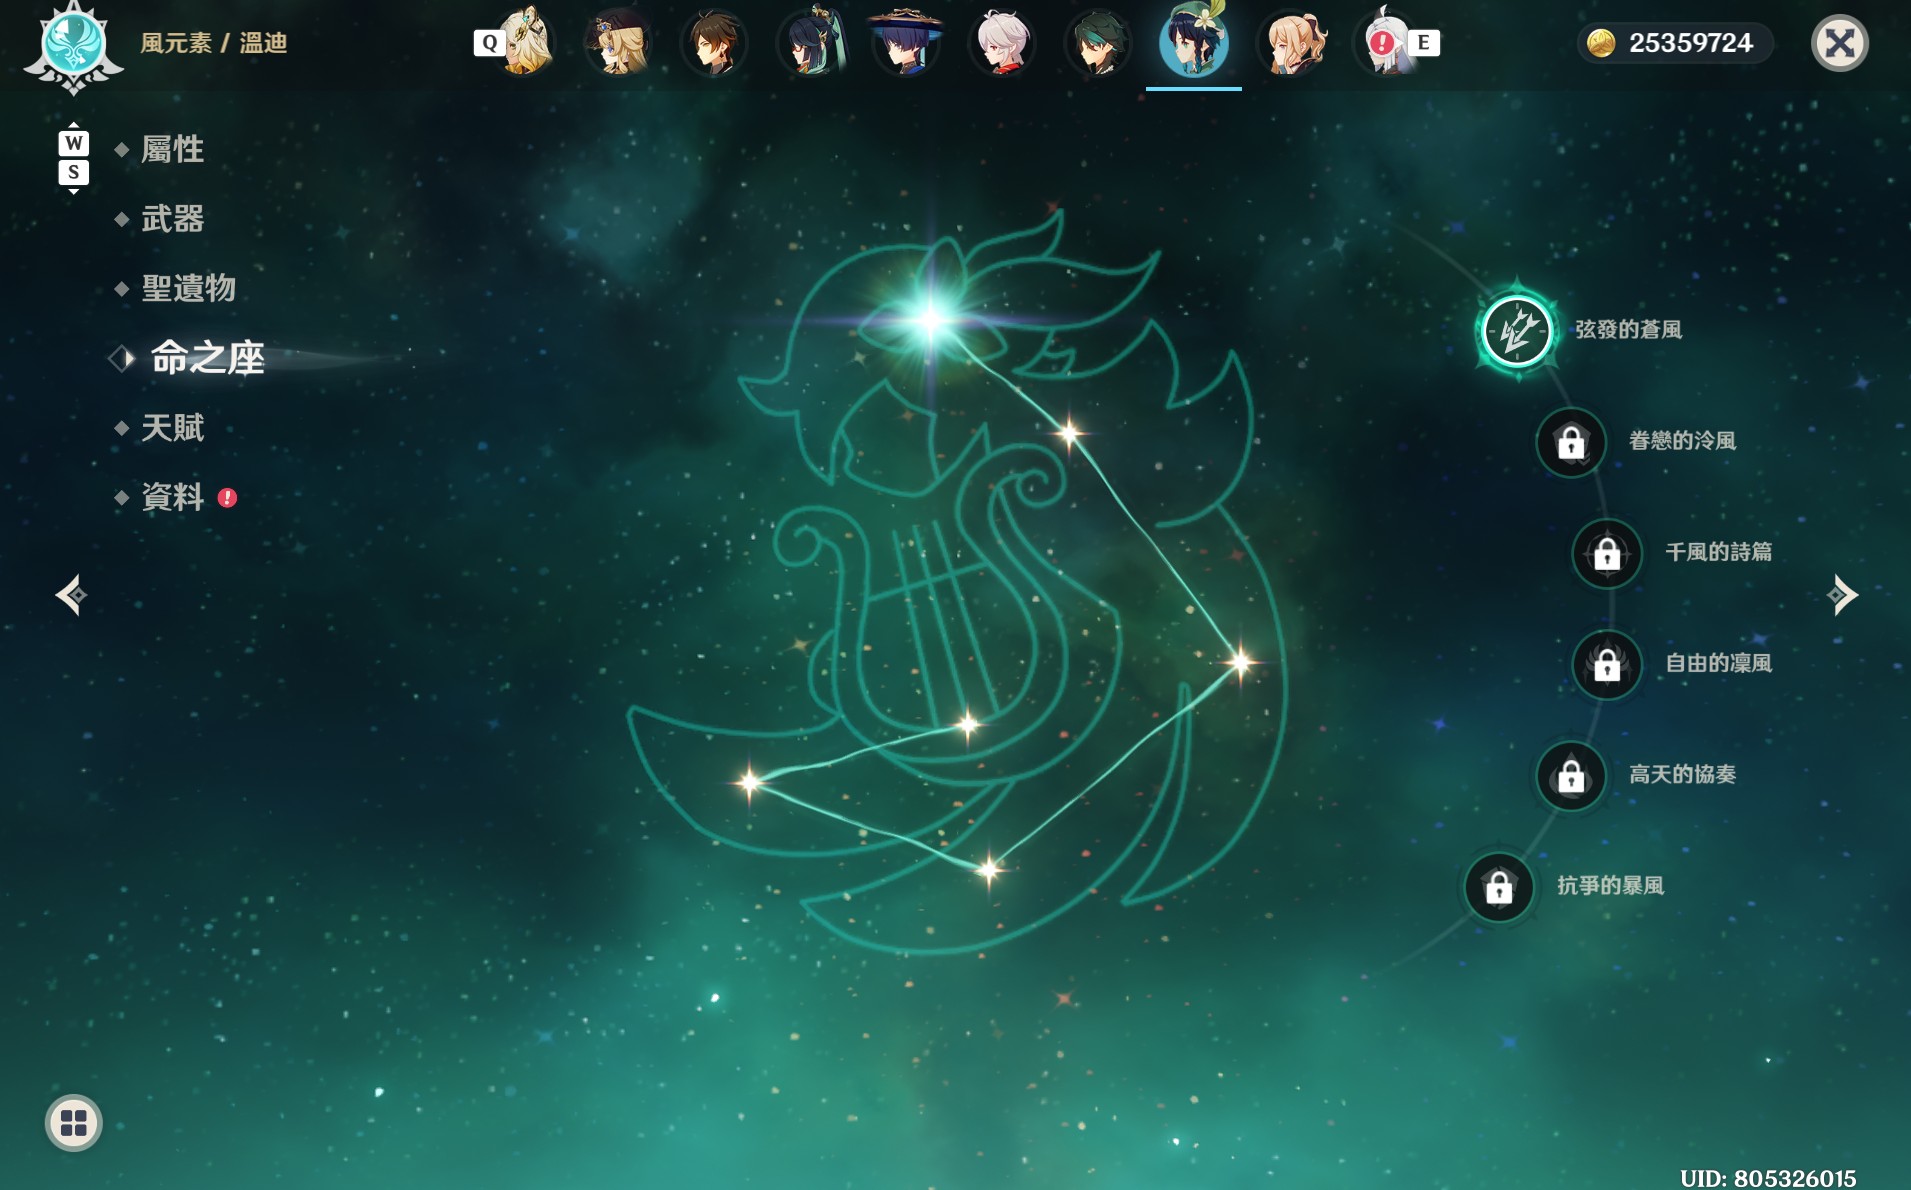Click the lock icon for 眷戀的冷風
1911x1190 pixels.
click(x=1571, y=441)
